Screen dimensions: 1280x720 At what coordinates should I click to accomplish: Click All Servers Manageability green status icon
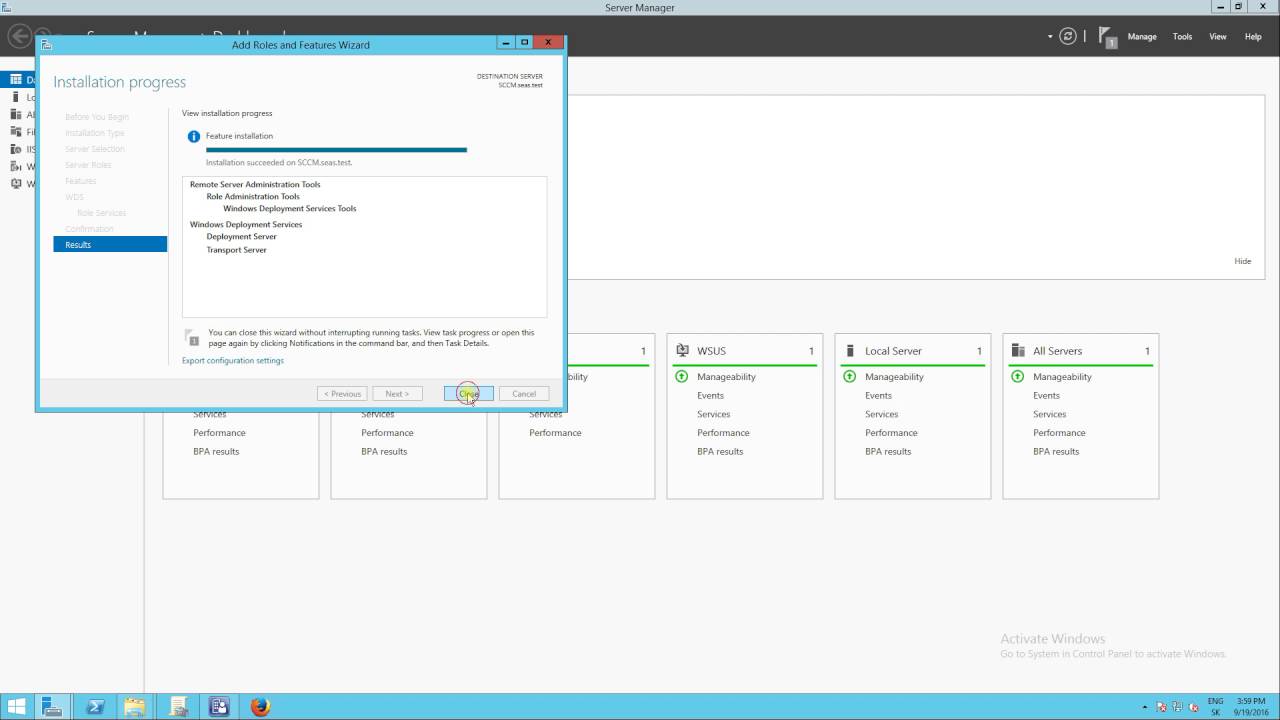click(1018, 377)
